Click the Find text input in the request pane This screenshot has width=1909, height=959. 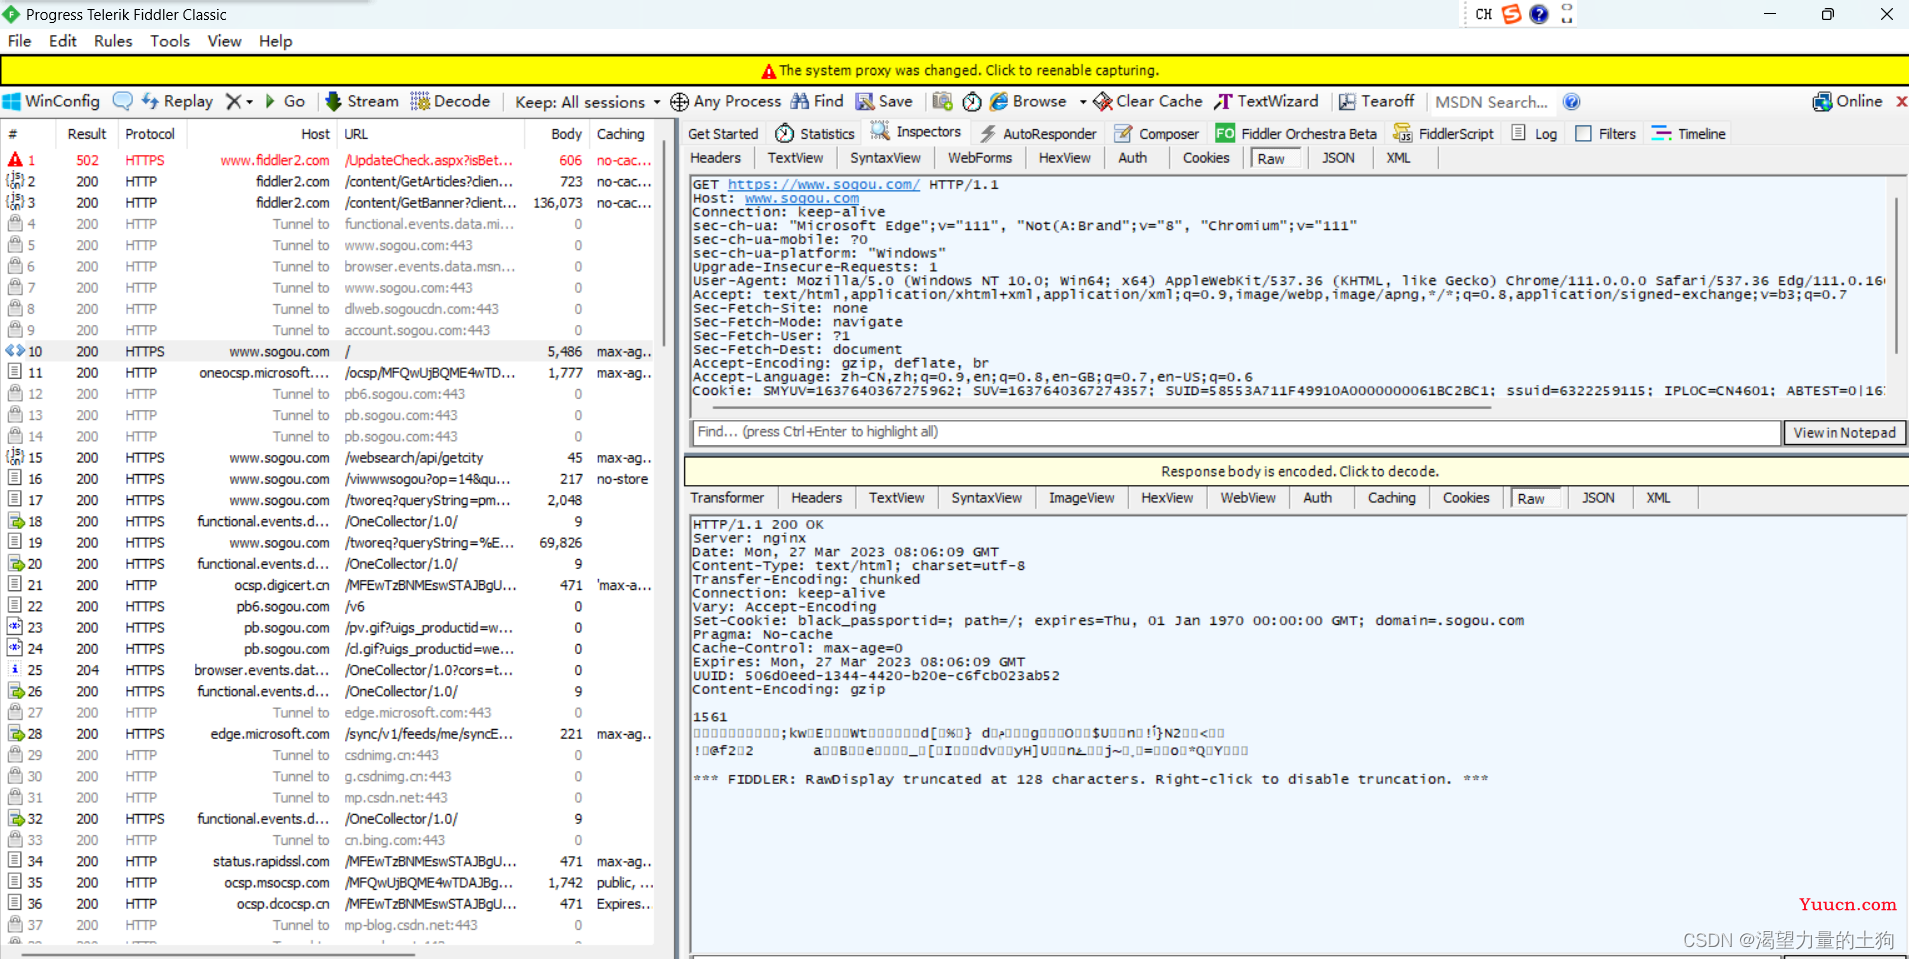1235,432
